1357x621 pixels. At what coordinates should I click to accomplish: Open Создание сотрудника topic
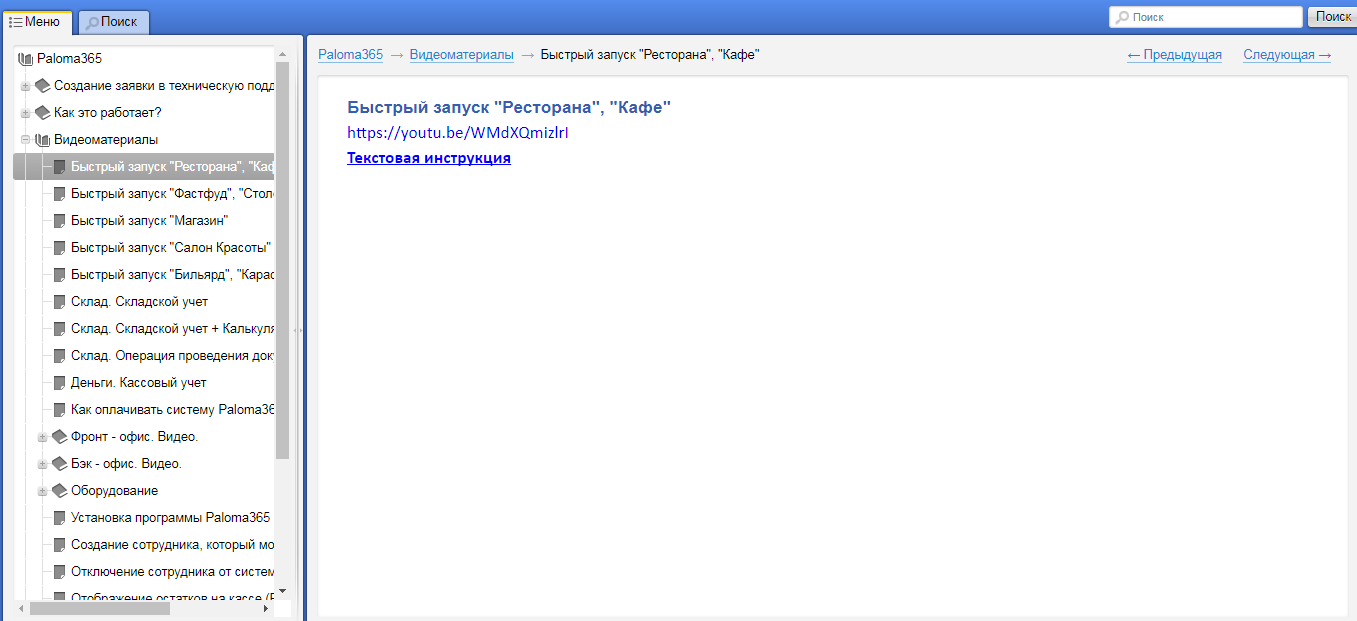click(x=172, y=545)
